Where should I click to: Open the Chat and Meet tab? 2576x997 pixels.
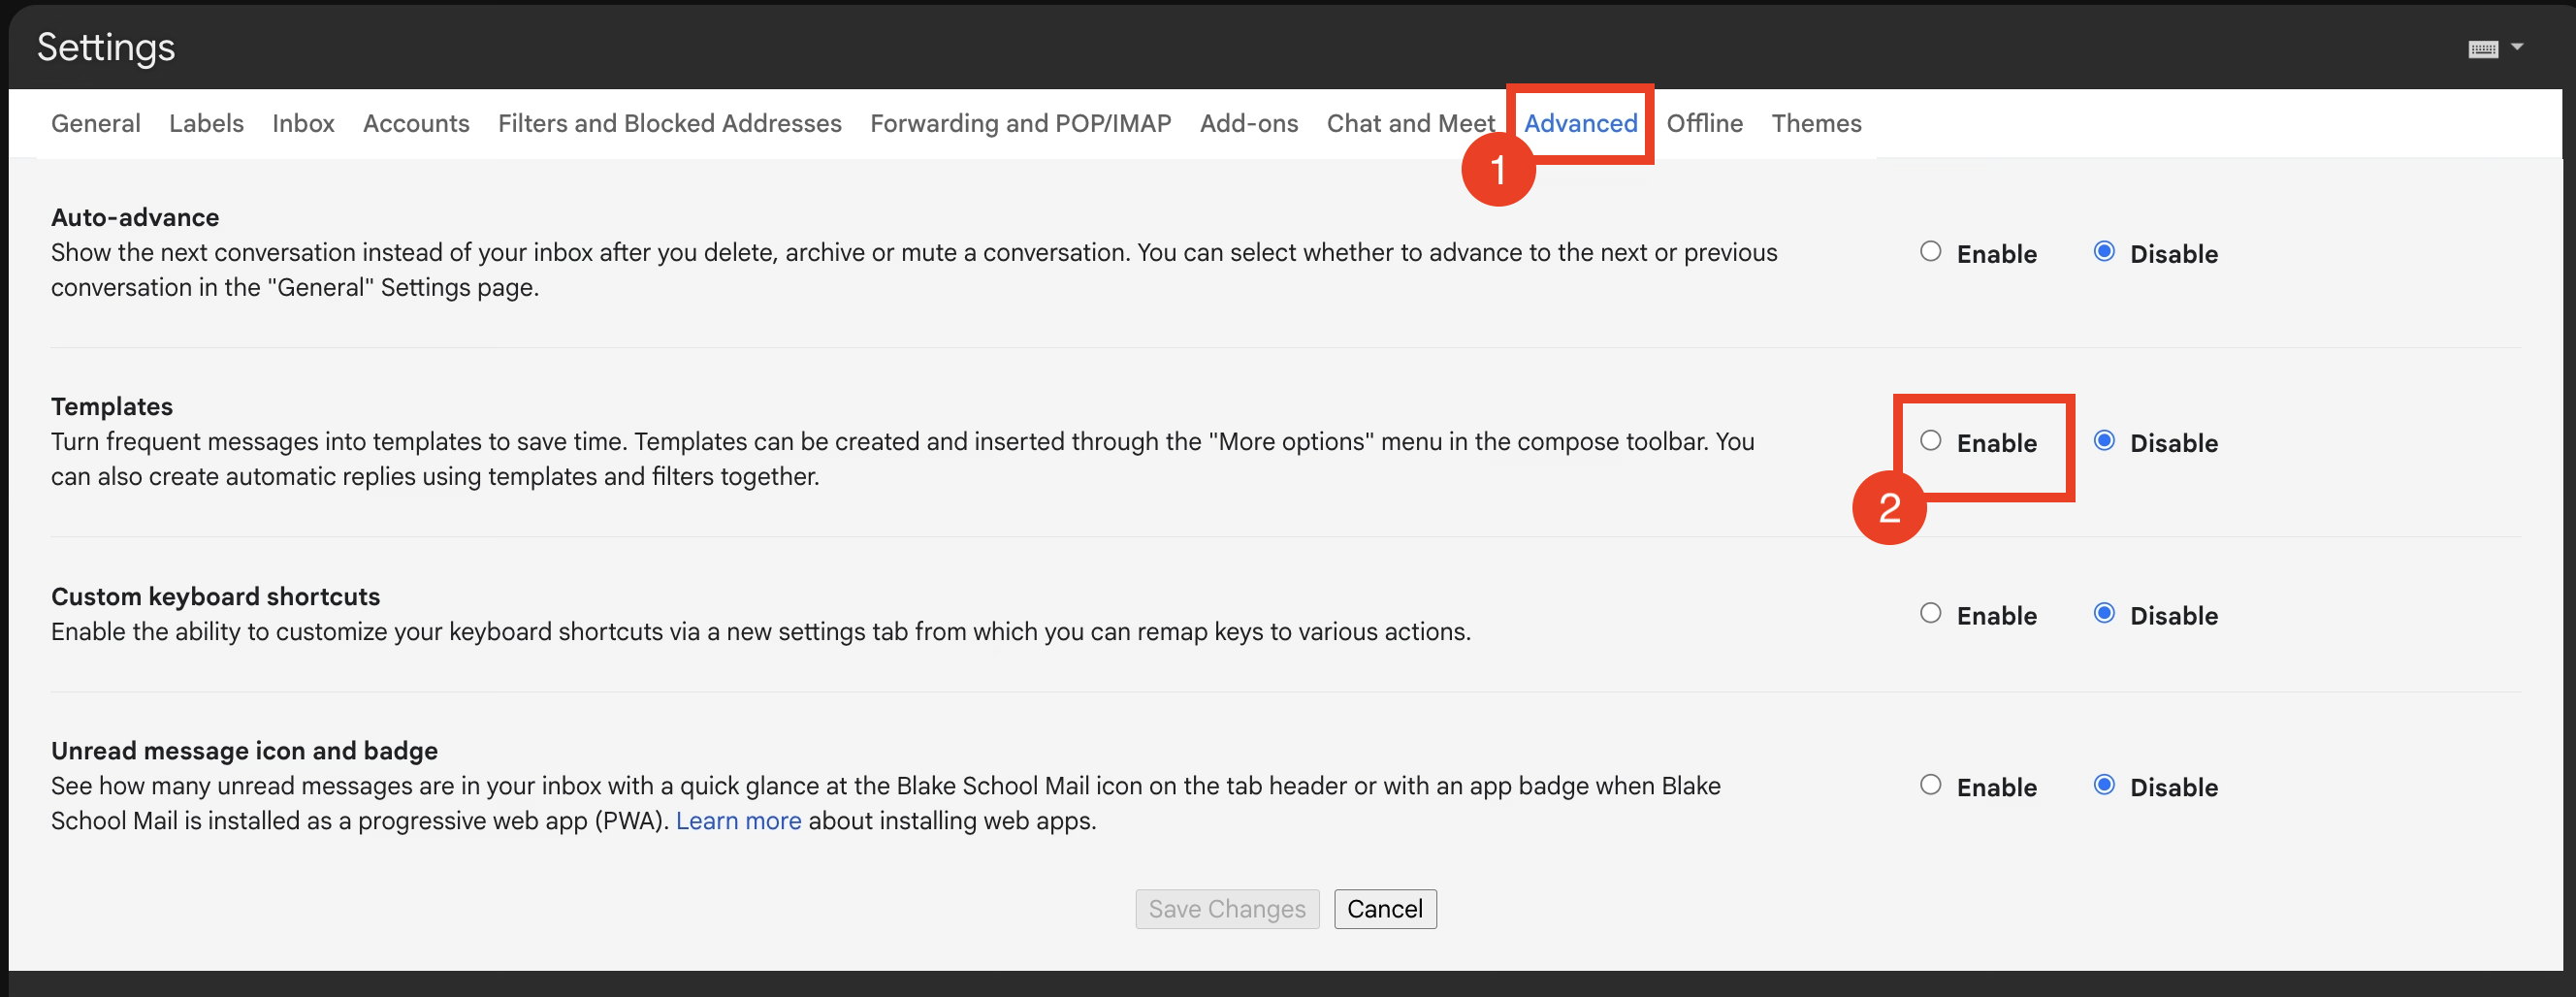coord(1410,123)
